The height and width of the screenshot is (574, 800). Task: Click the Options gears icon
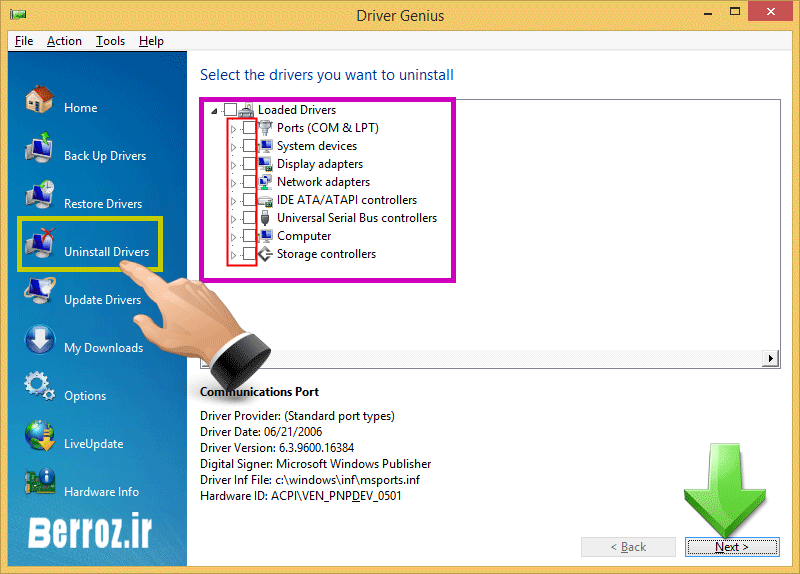coord(39,387)
